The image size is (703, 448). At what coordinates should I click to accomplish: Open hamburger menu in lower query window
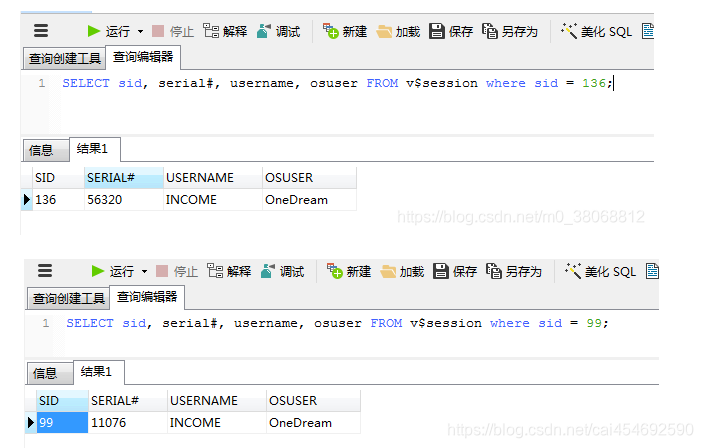(x=45, y=271)
